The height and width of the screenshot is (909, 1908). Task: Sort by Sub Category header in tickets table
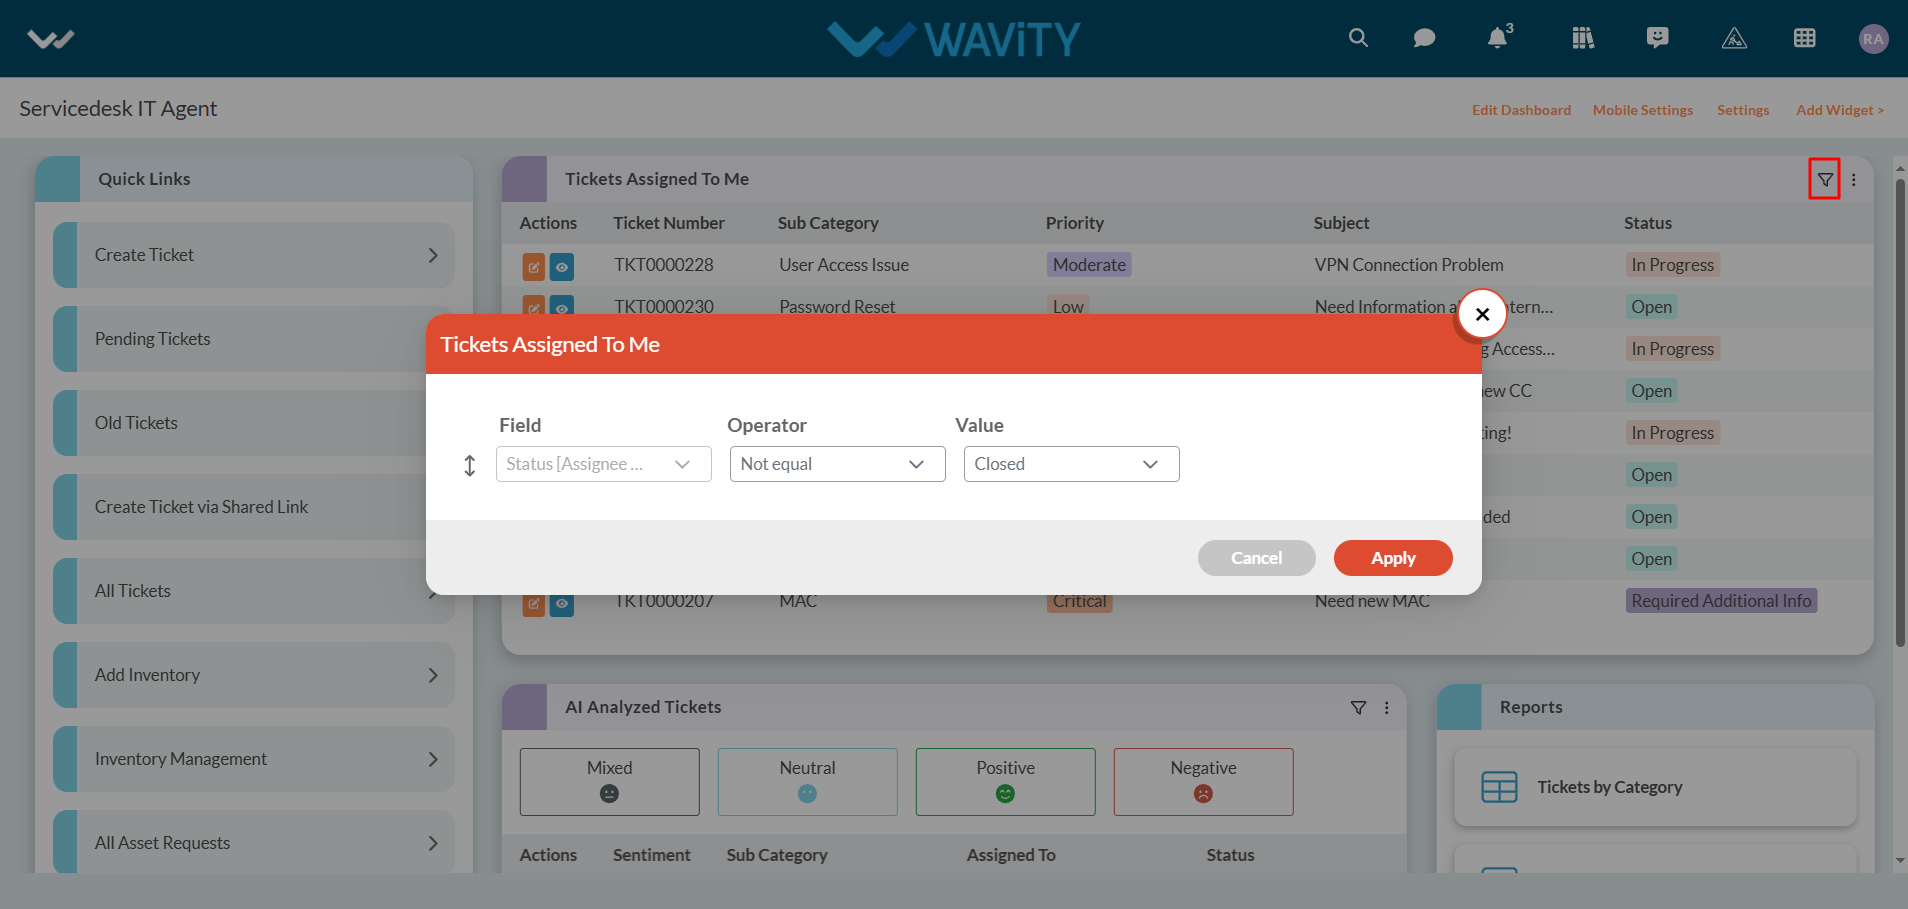pyautogui.click(x=828, y=223)
